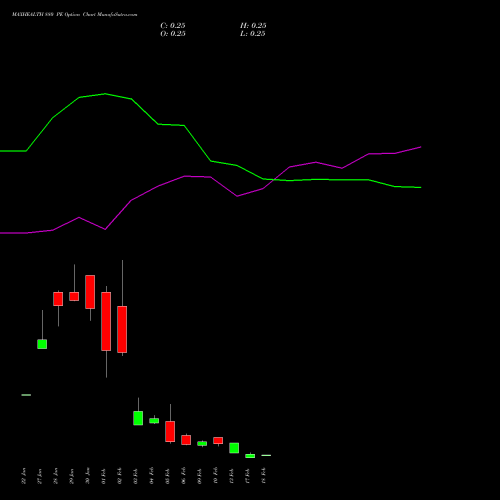Screen dimensions: 500x500
Task: Click the '28 Jan' date label
Action: 55,476
